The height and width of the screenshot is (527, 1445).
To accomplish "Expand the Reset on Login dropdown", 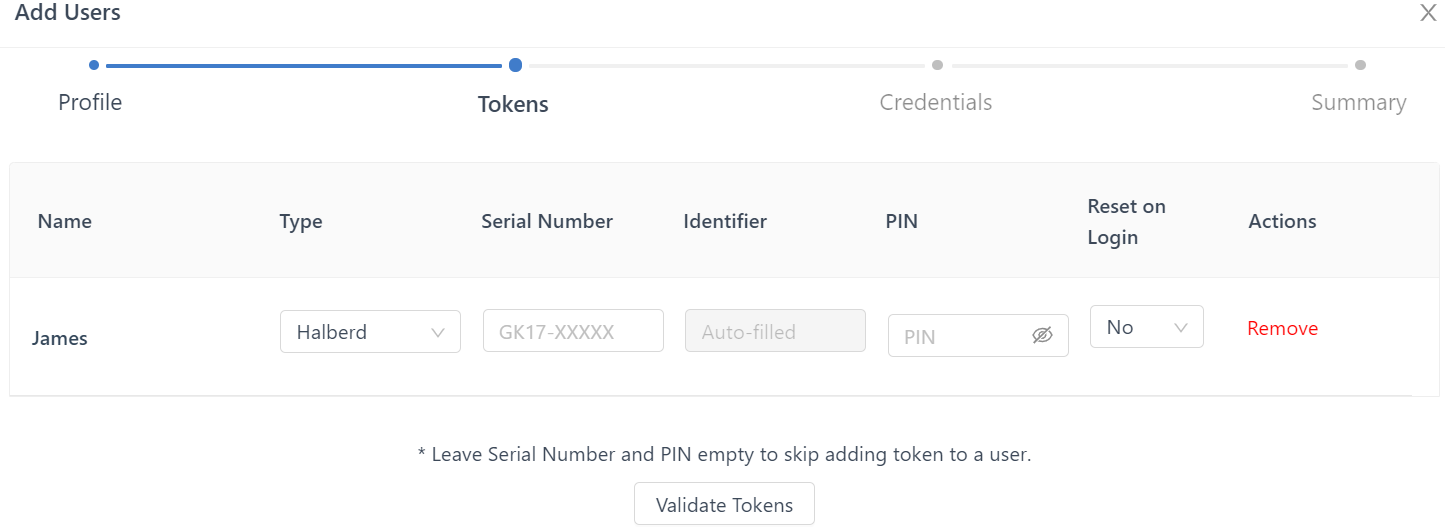I will point(1146,327).
